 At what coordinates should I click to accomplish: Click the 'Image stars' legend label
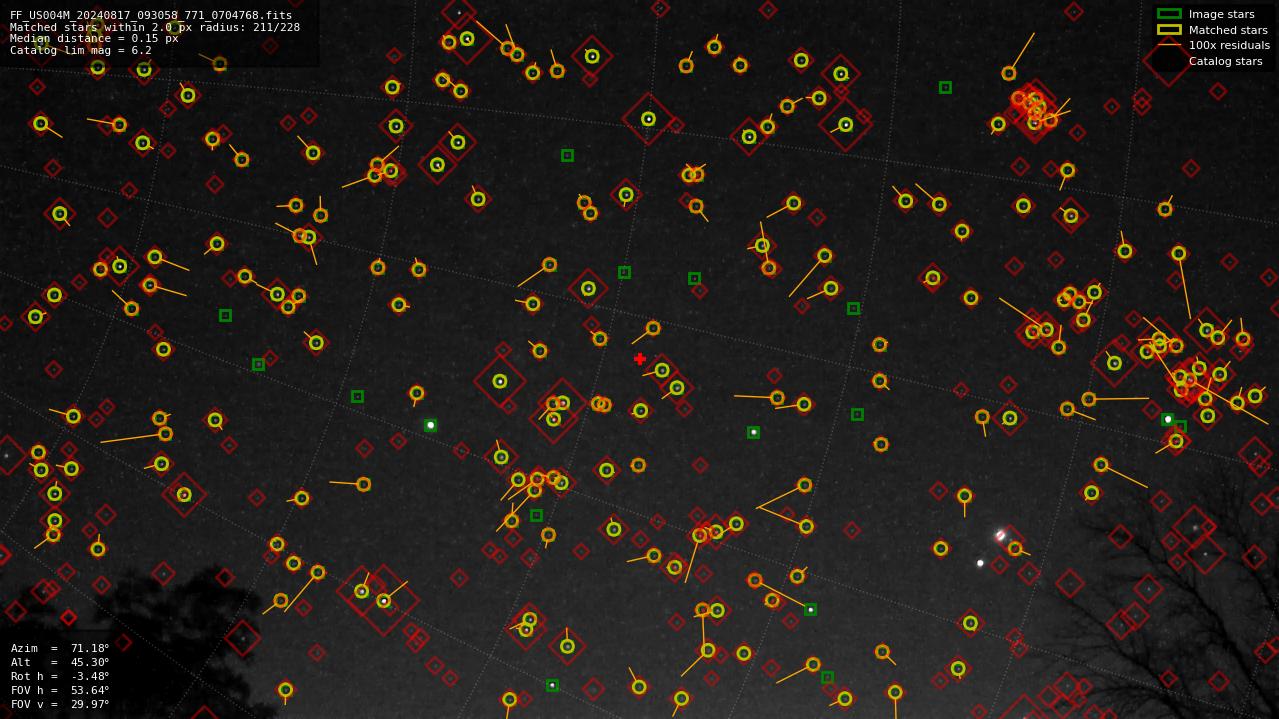[1221, 14]
